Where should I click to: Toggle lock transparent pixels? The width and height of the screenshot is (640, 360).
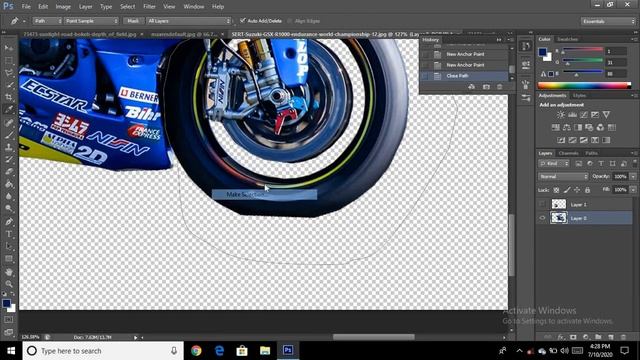coord(556,190)
